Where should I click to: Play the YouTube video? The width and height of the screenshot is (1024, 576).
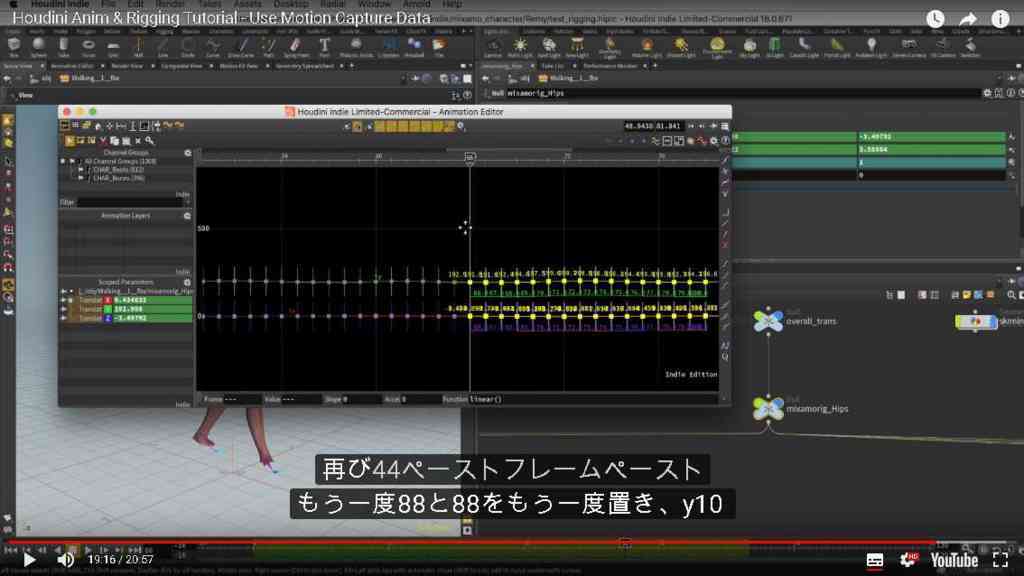coord(29,560)
